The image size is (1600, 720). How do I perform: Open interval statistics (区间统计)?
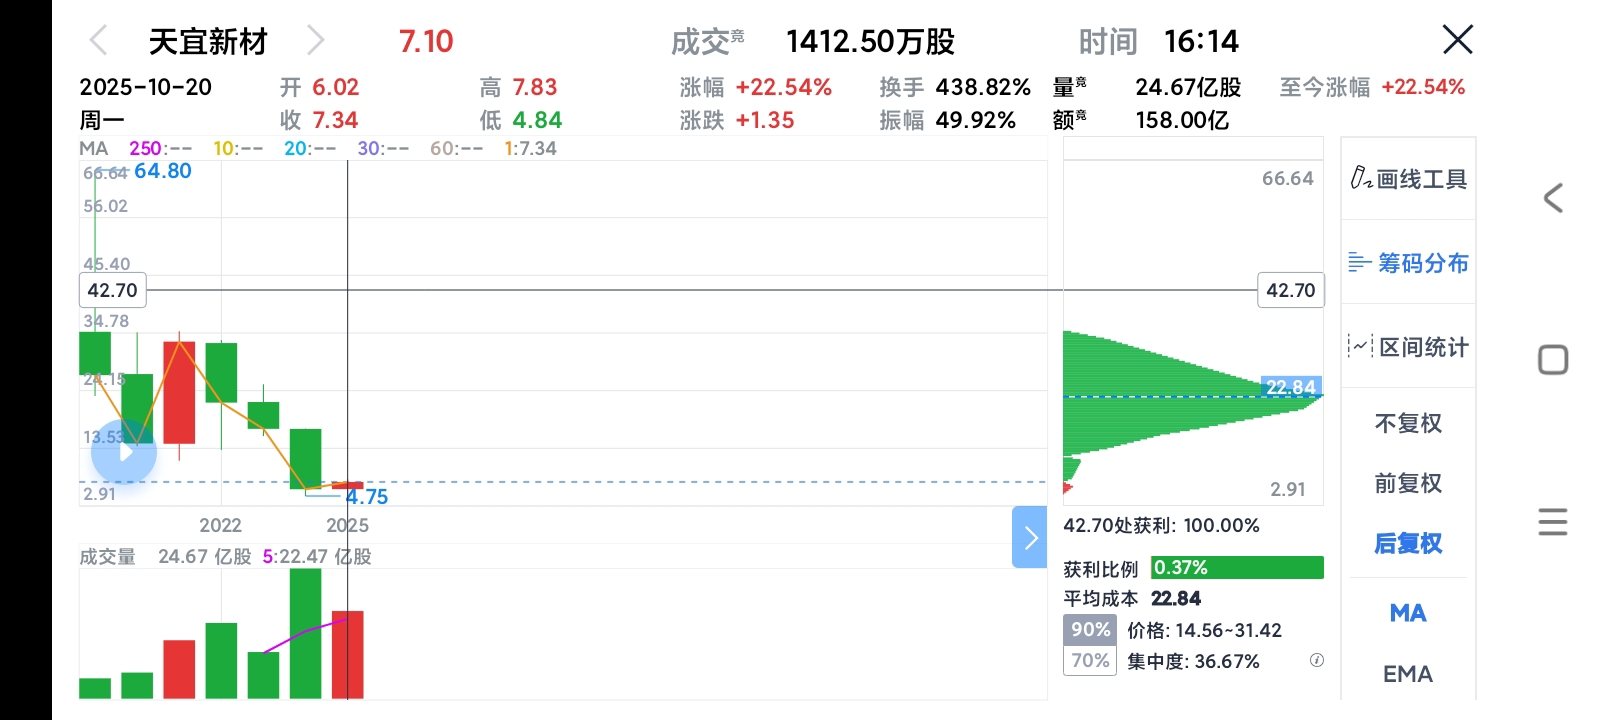1408,347
